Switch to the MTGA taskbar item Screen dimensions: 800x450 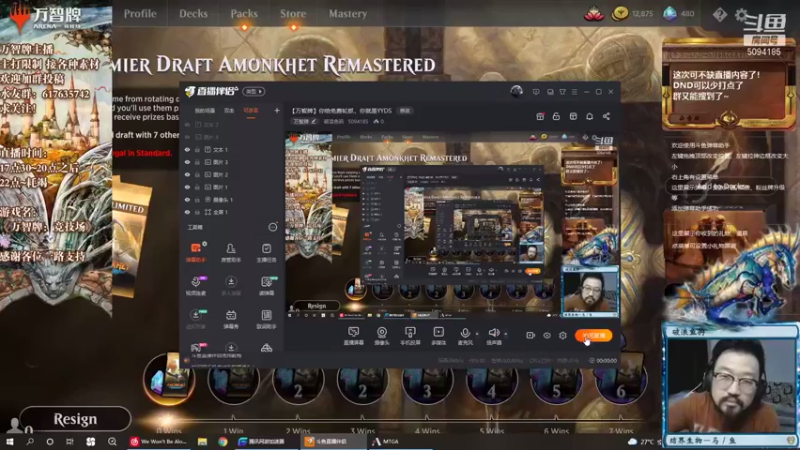tap(386, 441)
